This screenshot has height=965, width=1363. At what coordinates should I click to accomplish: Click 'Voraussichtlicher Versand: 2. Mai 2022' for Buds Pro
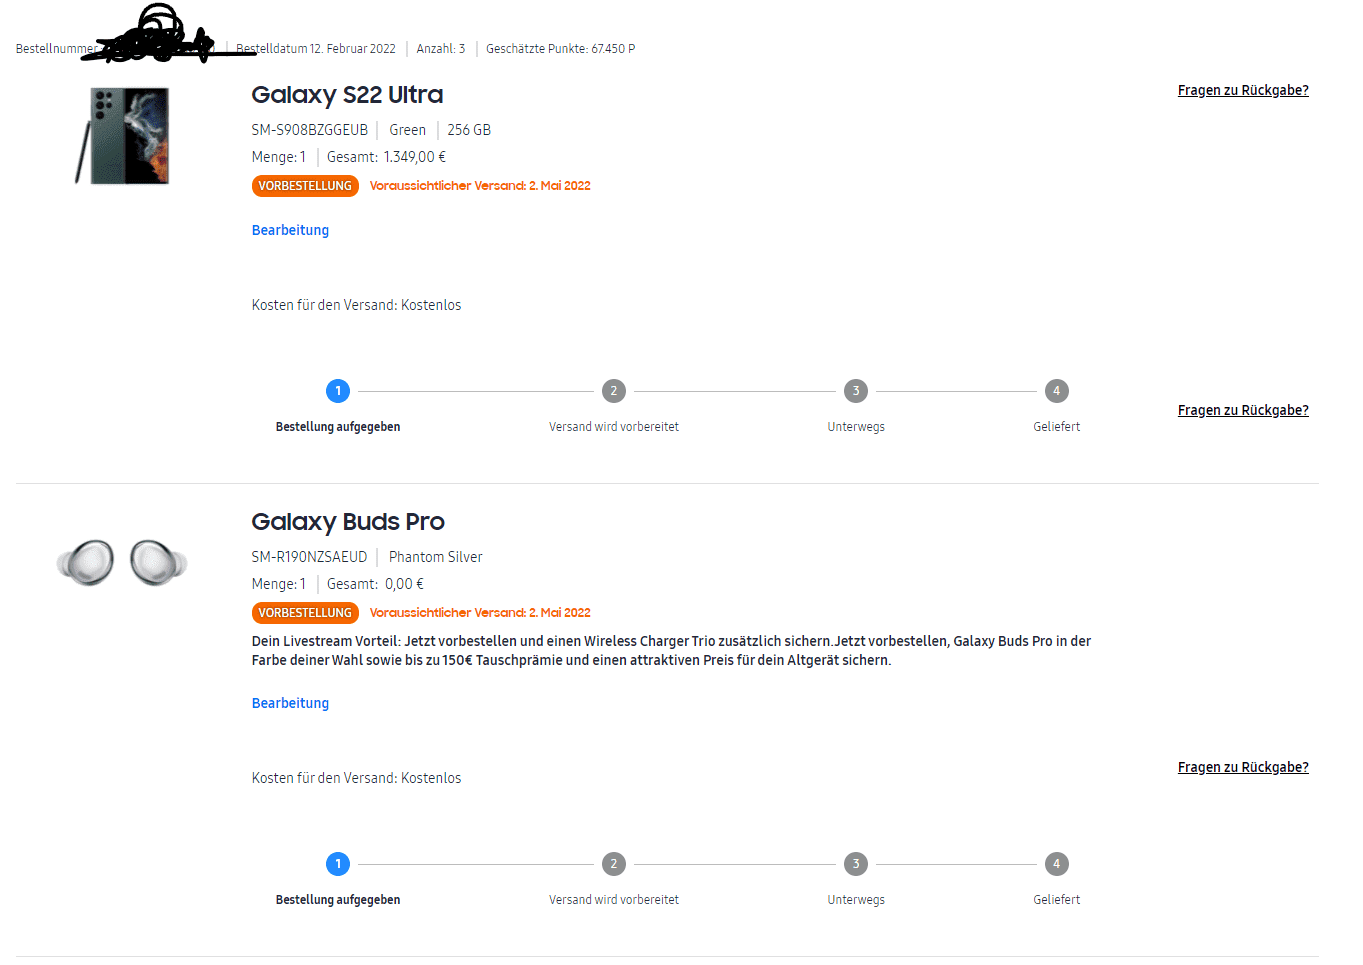tap(480, 613)
